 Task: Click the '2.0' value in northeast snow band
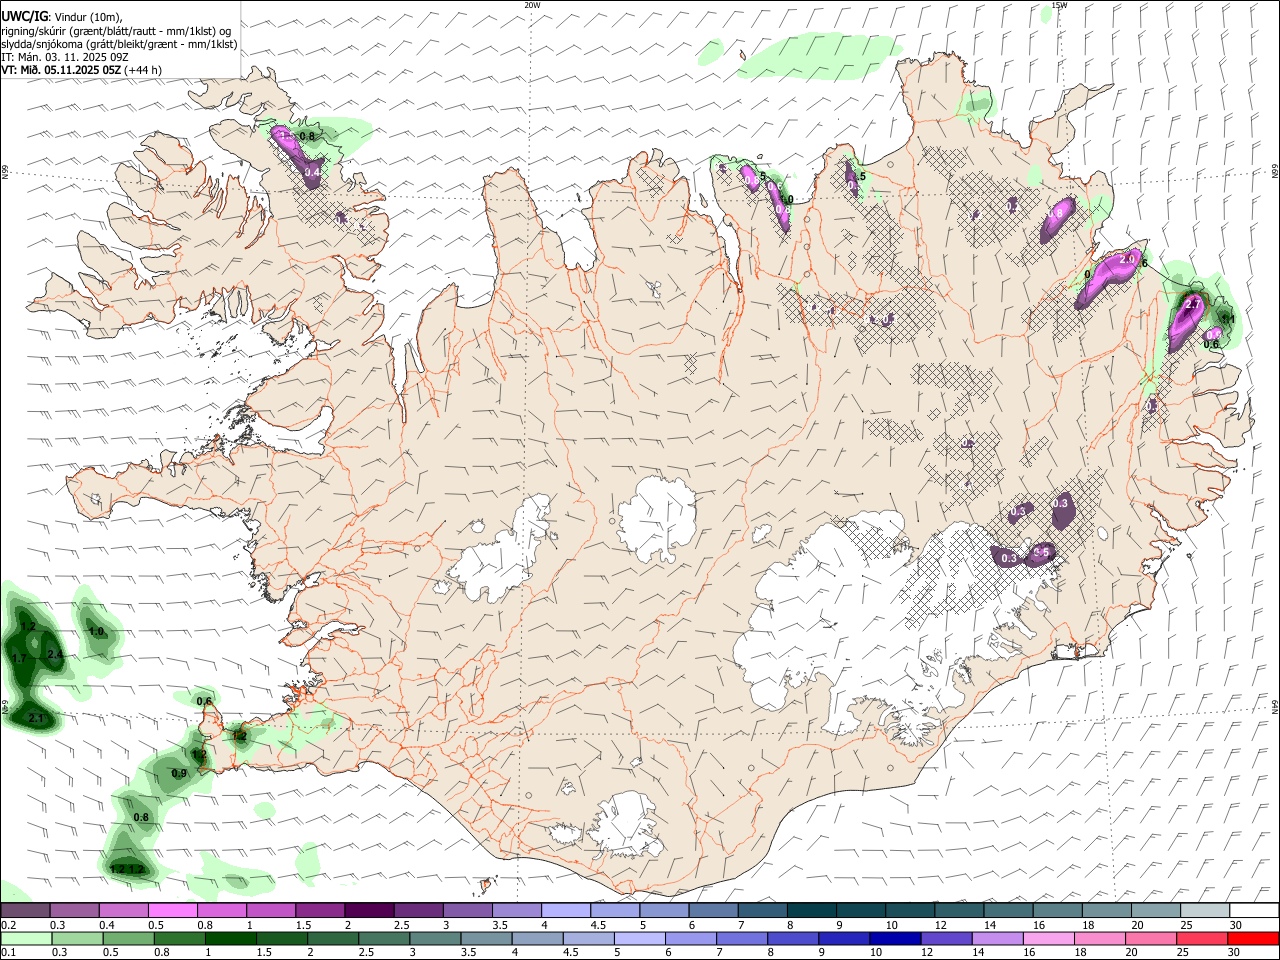[x=1127, y=259]
